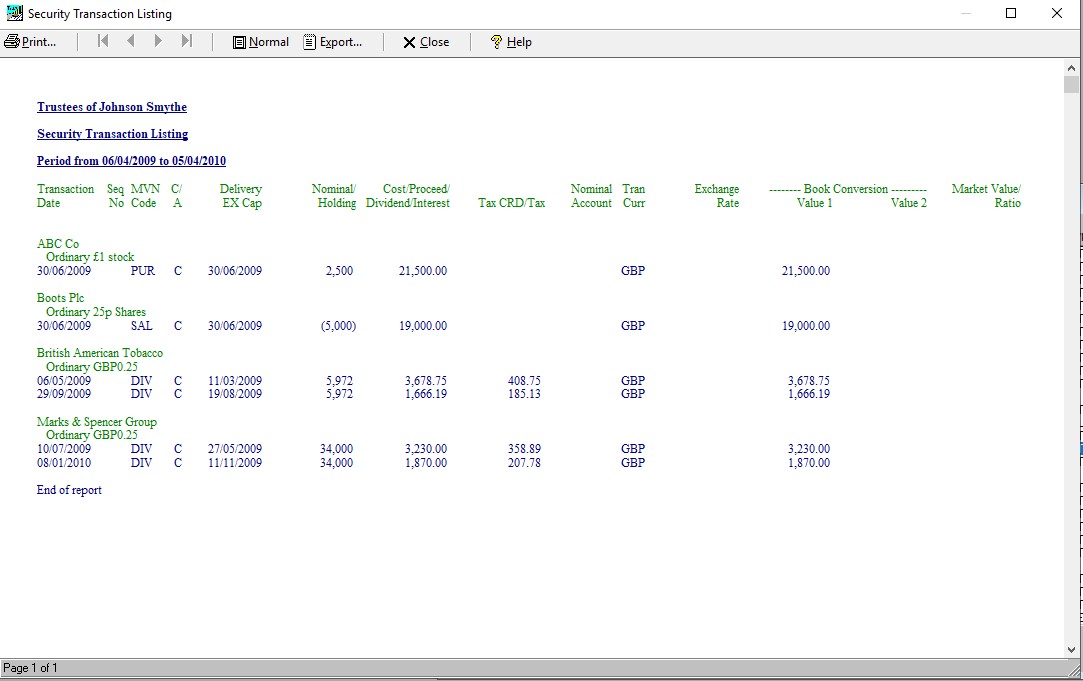Click the 'Tax CRD/Tax' column header

click(x=512, y=203)
